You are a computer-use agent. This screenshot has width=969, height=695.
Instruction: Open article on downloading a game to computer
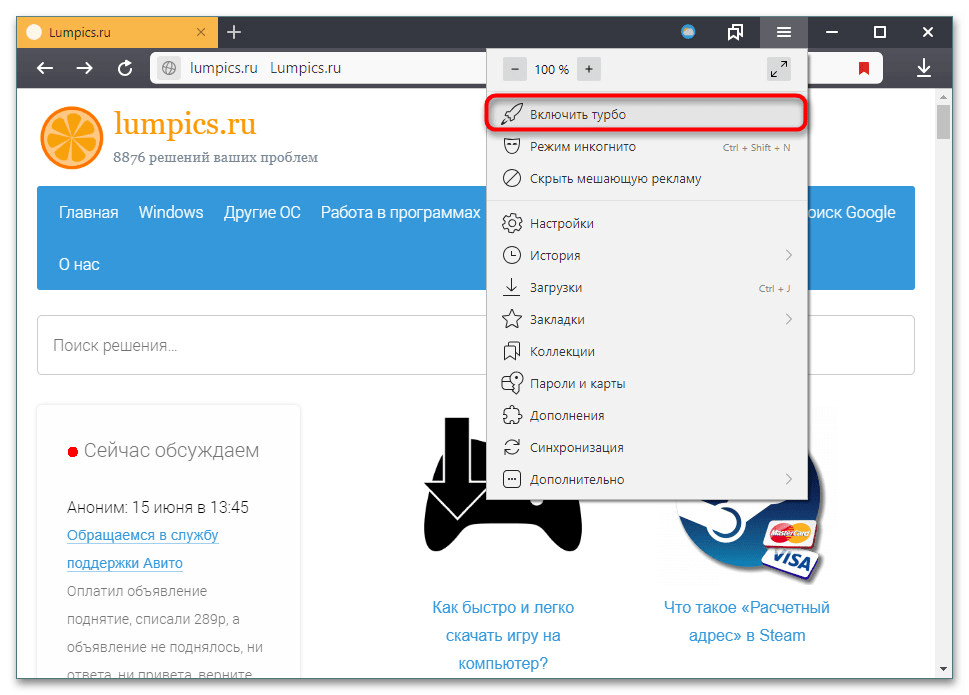[503, 636]
